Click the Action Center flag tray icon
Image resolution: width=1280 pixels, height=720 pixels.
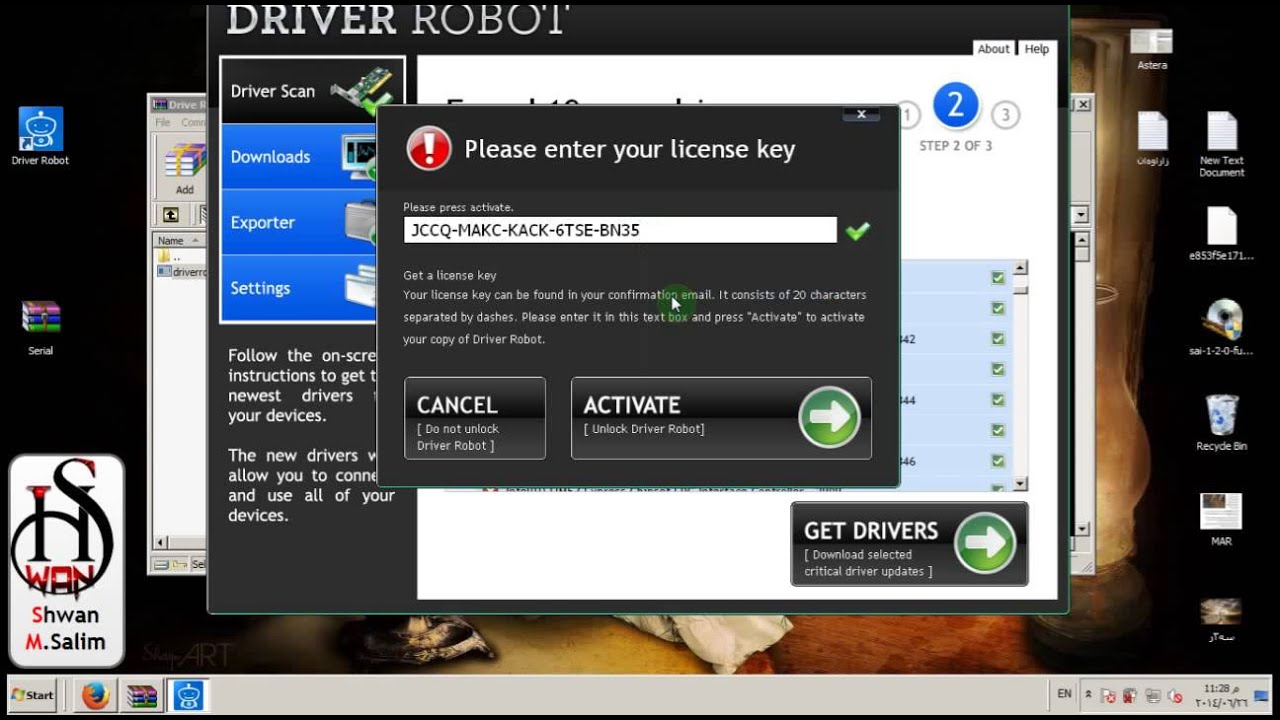pos(1109,695)
